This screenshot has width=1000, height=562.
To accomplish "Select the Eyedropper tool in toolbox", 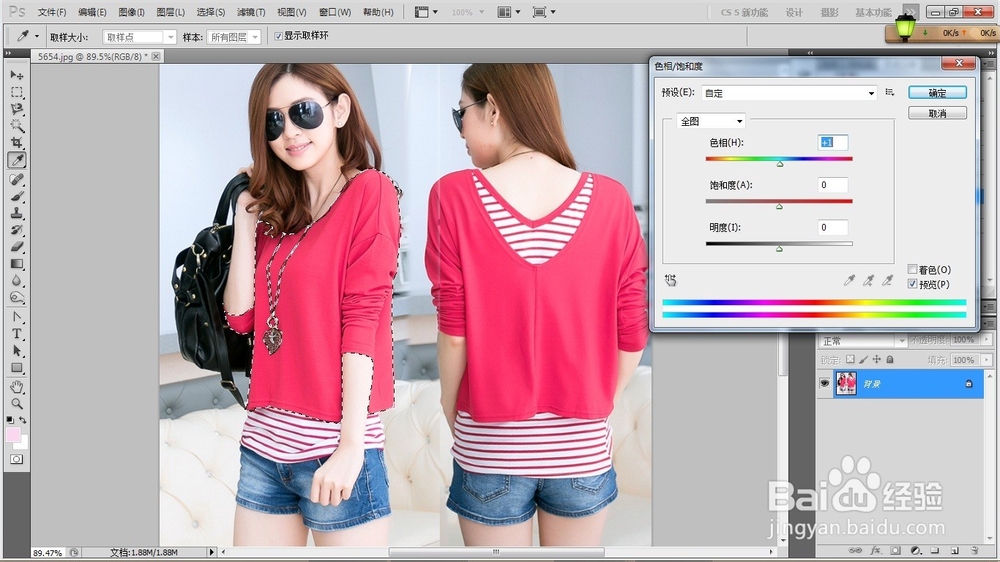I will pyautogui.click(x=17, y=160).
